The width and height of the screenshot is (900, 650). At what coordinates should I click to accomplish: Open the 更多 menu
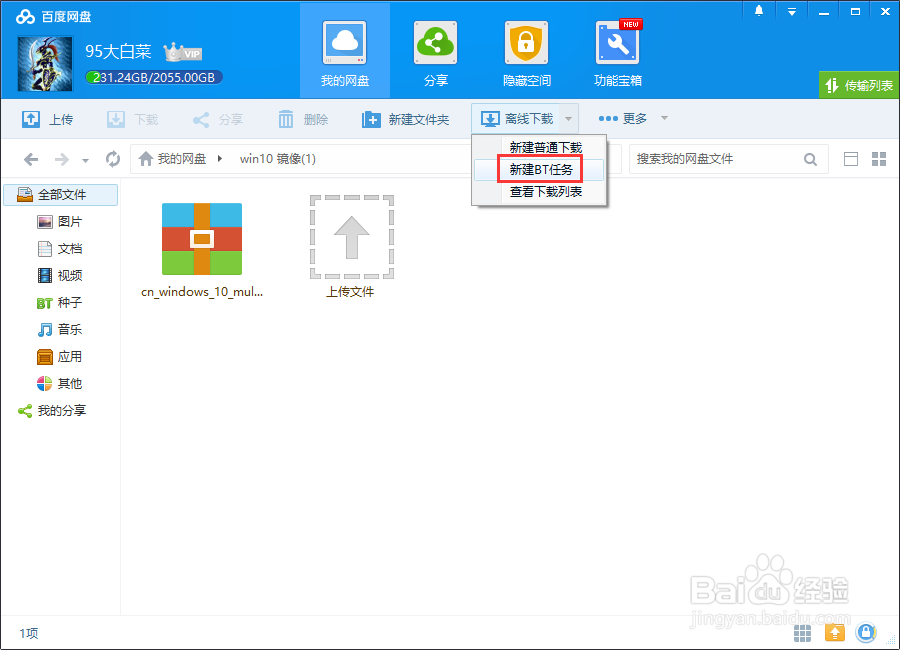tap(633, 118)
